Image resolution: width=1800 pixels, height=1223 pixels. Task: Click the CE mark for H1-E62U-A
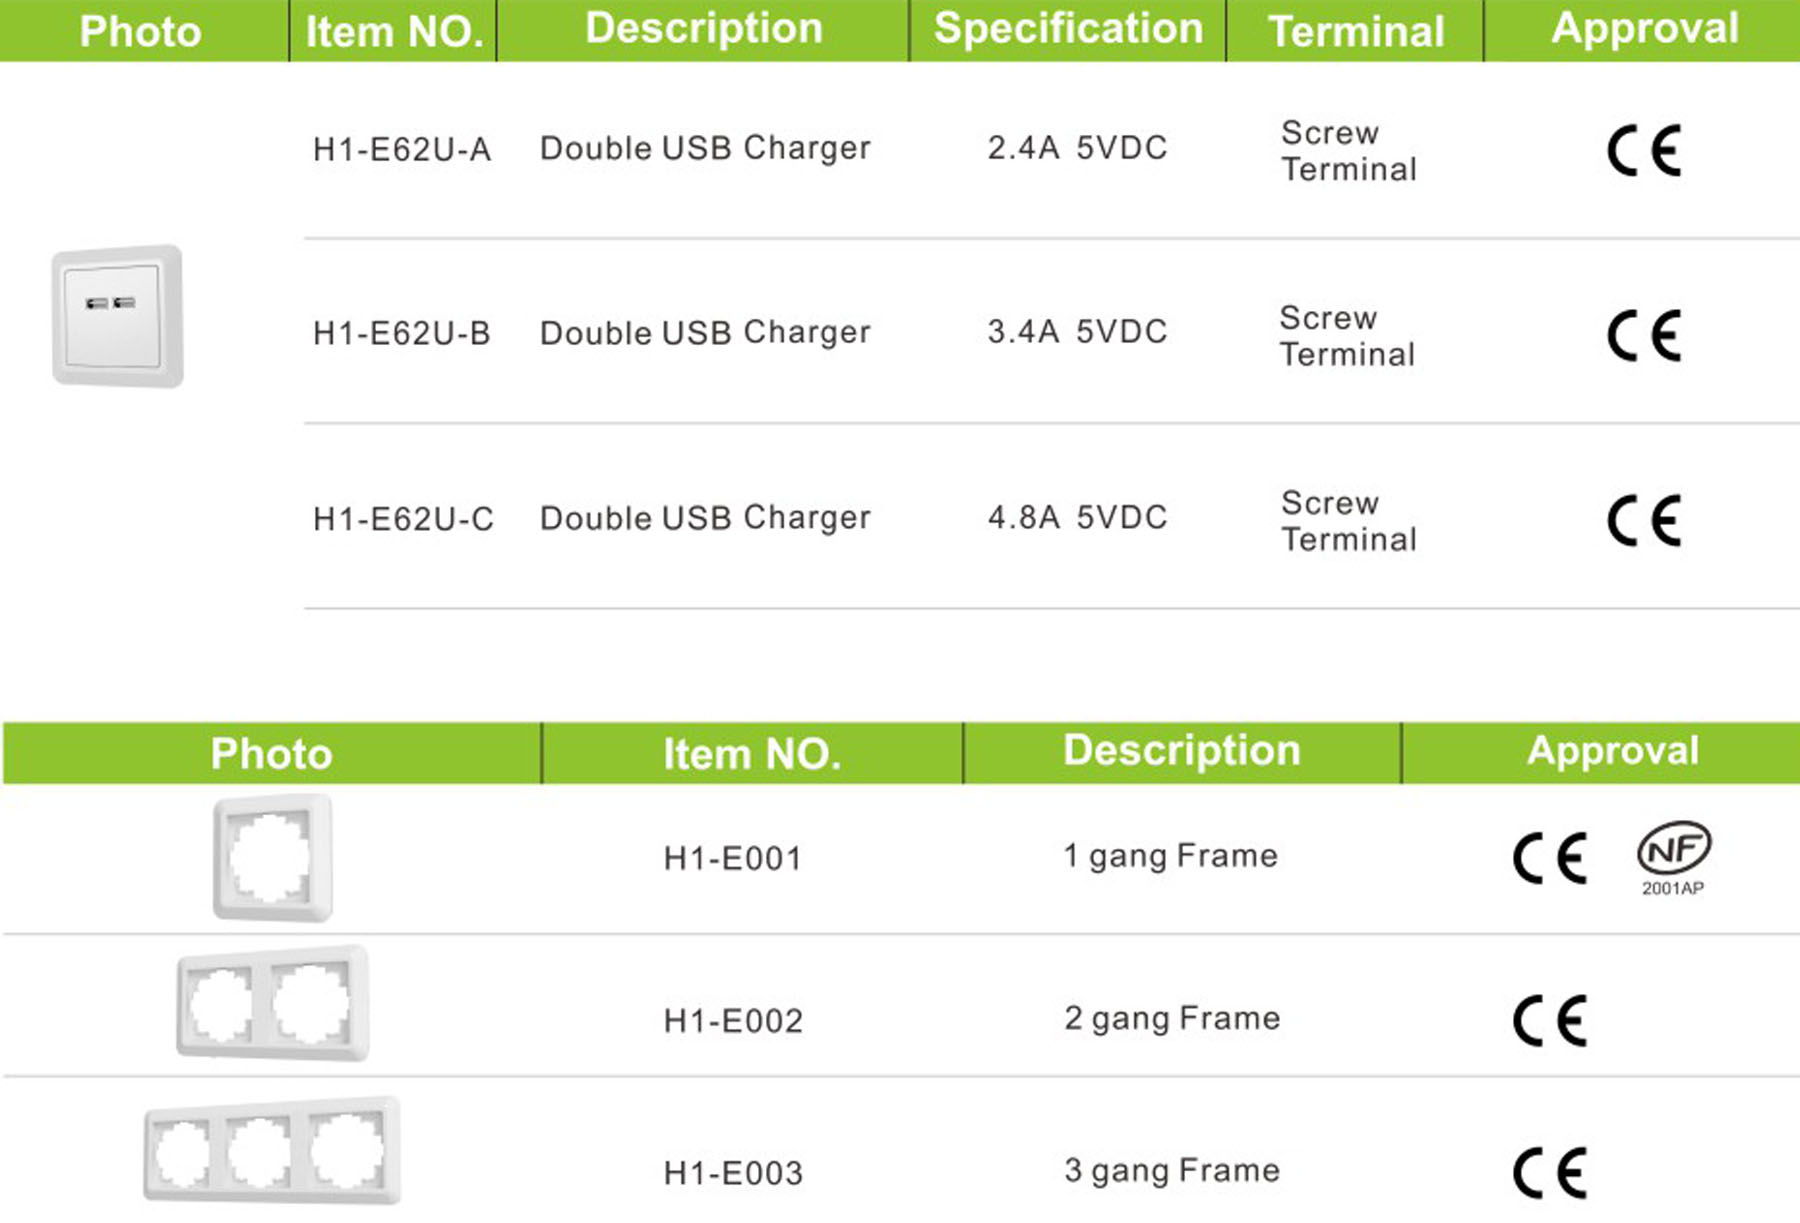pyautogui.click(x=1645, y=151)
